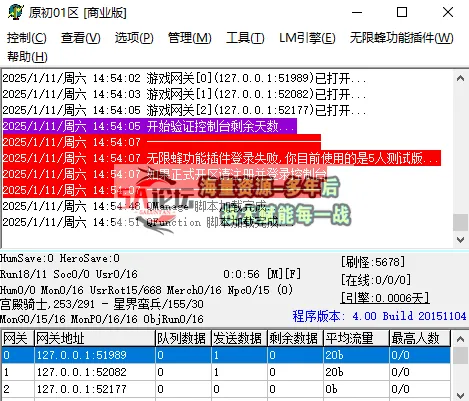The image size is (469, 401).
Task: Click the log panel scrollbar thumb
Action: [x=460, y=222]
